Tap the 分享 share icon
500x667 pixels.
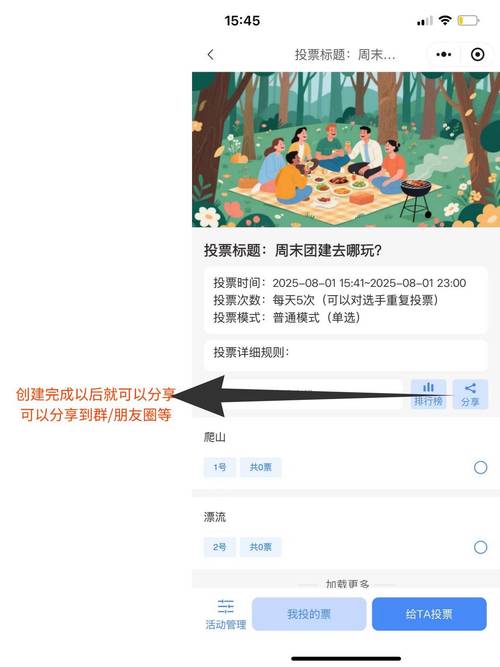click(470, 394)
